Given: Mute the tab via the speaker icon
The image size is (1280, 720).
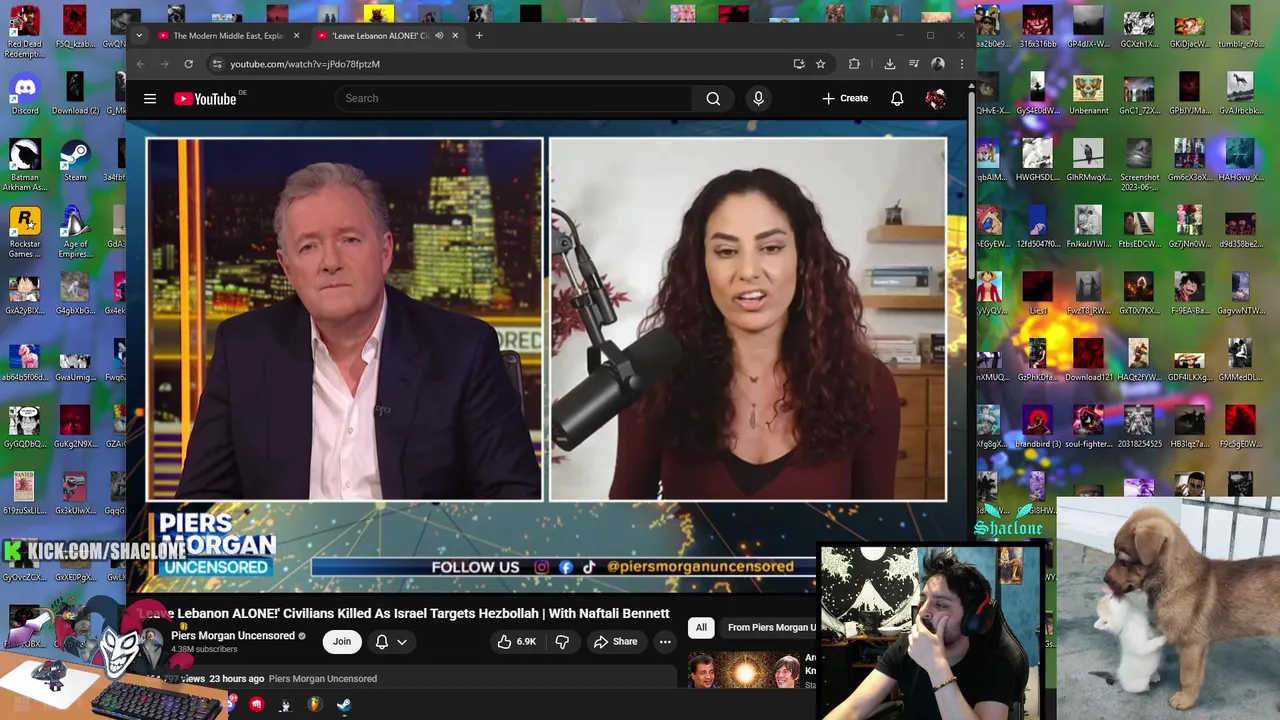Looking at the screenshot, I should point(439,36).
